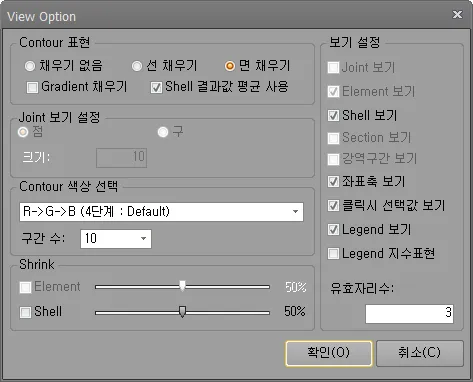Click the Shell slider 50% value

(295, 311)
